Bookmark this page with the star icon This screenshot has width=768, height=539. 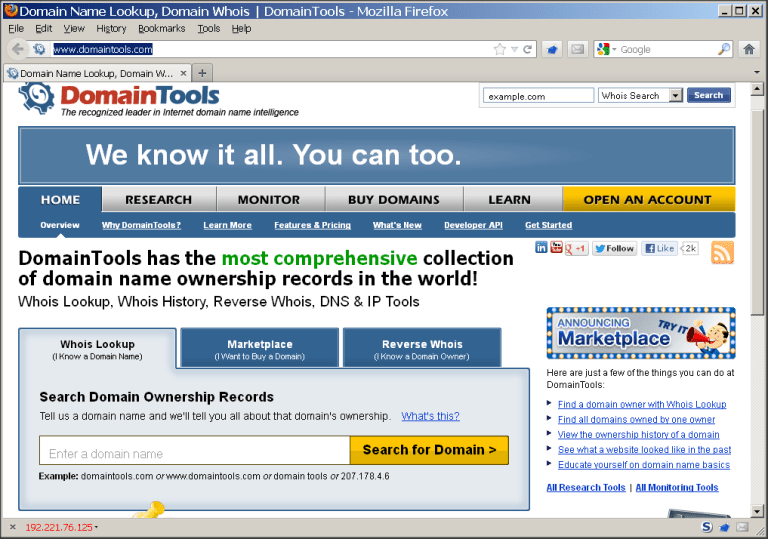[x=499, y=49]
